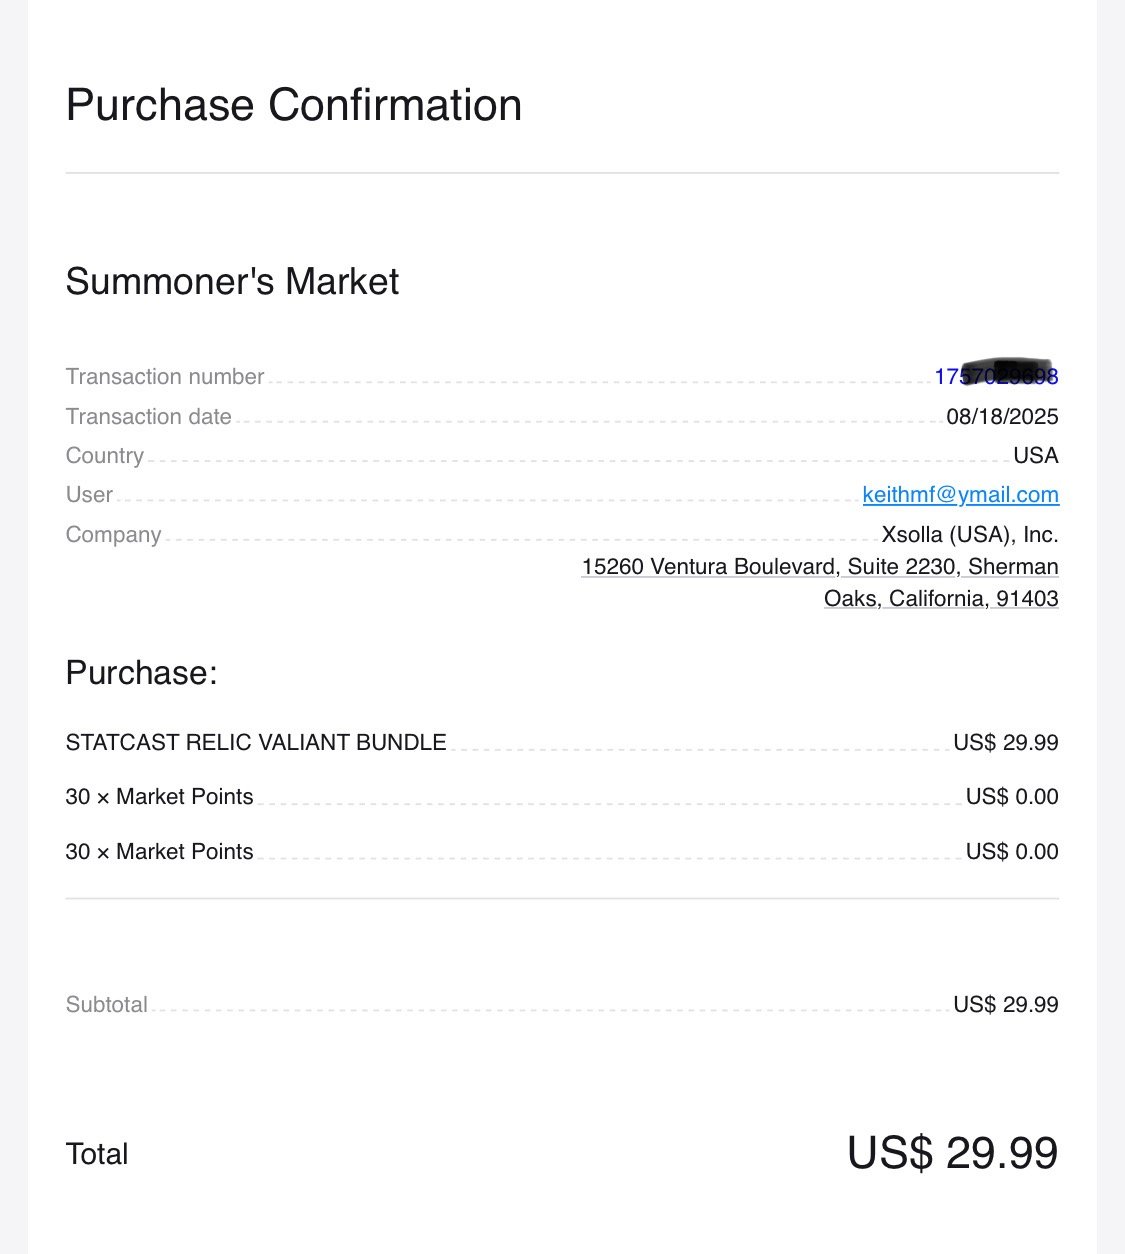Select the bundle price US$ 29.99
The image size is (1125, 1254).
pyautogui.click(x=1006, y=743)
